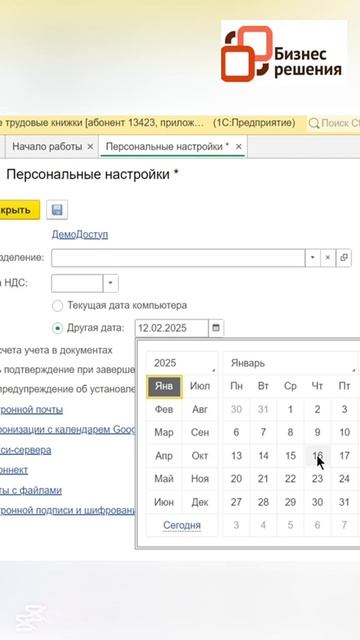The height and width of the screenshot is (640, 360).
Task: Pick January 13 in the calendar
Action: [236, 456]
